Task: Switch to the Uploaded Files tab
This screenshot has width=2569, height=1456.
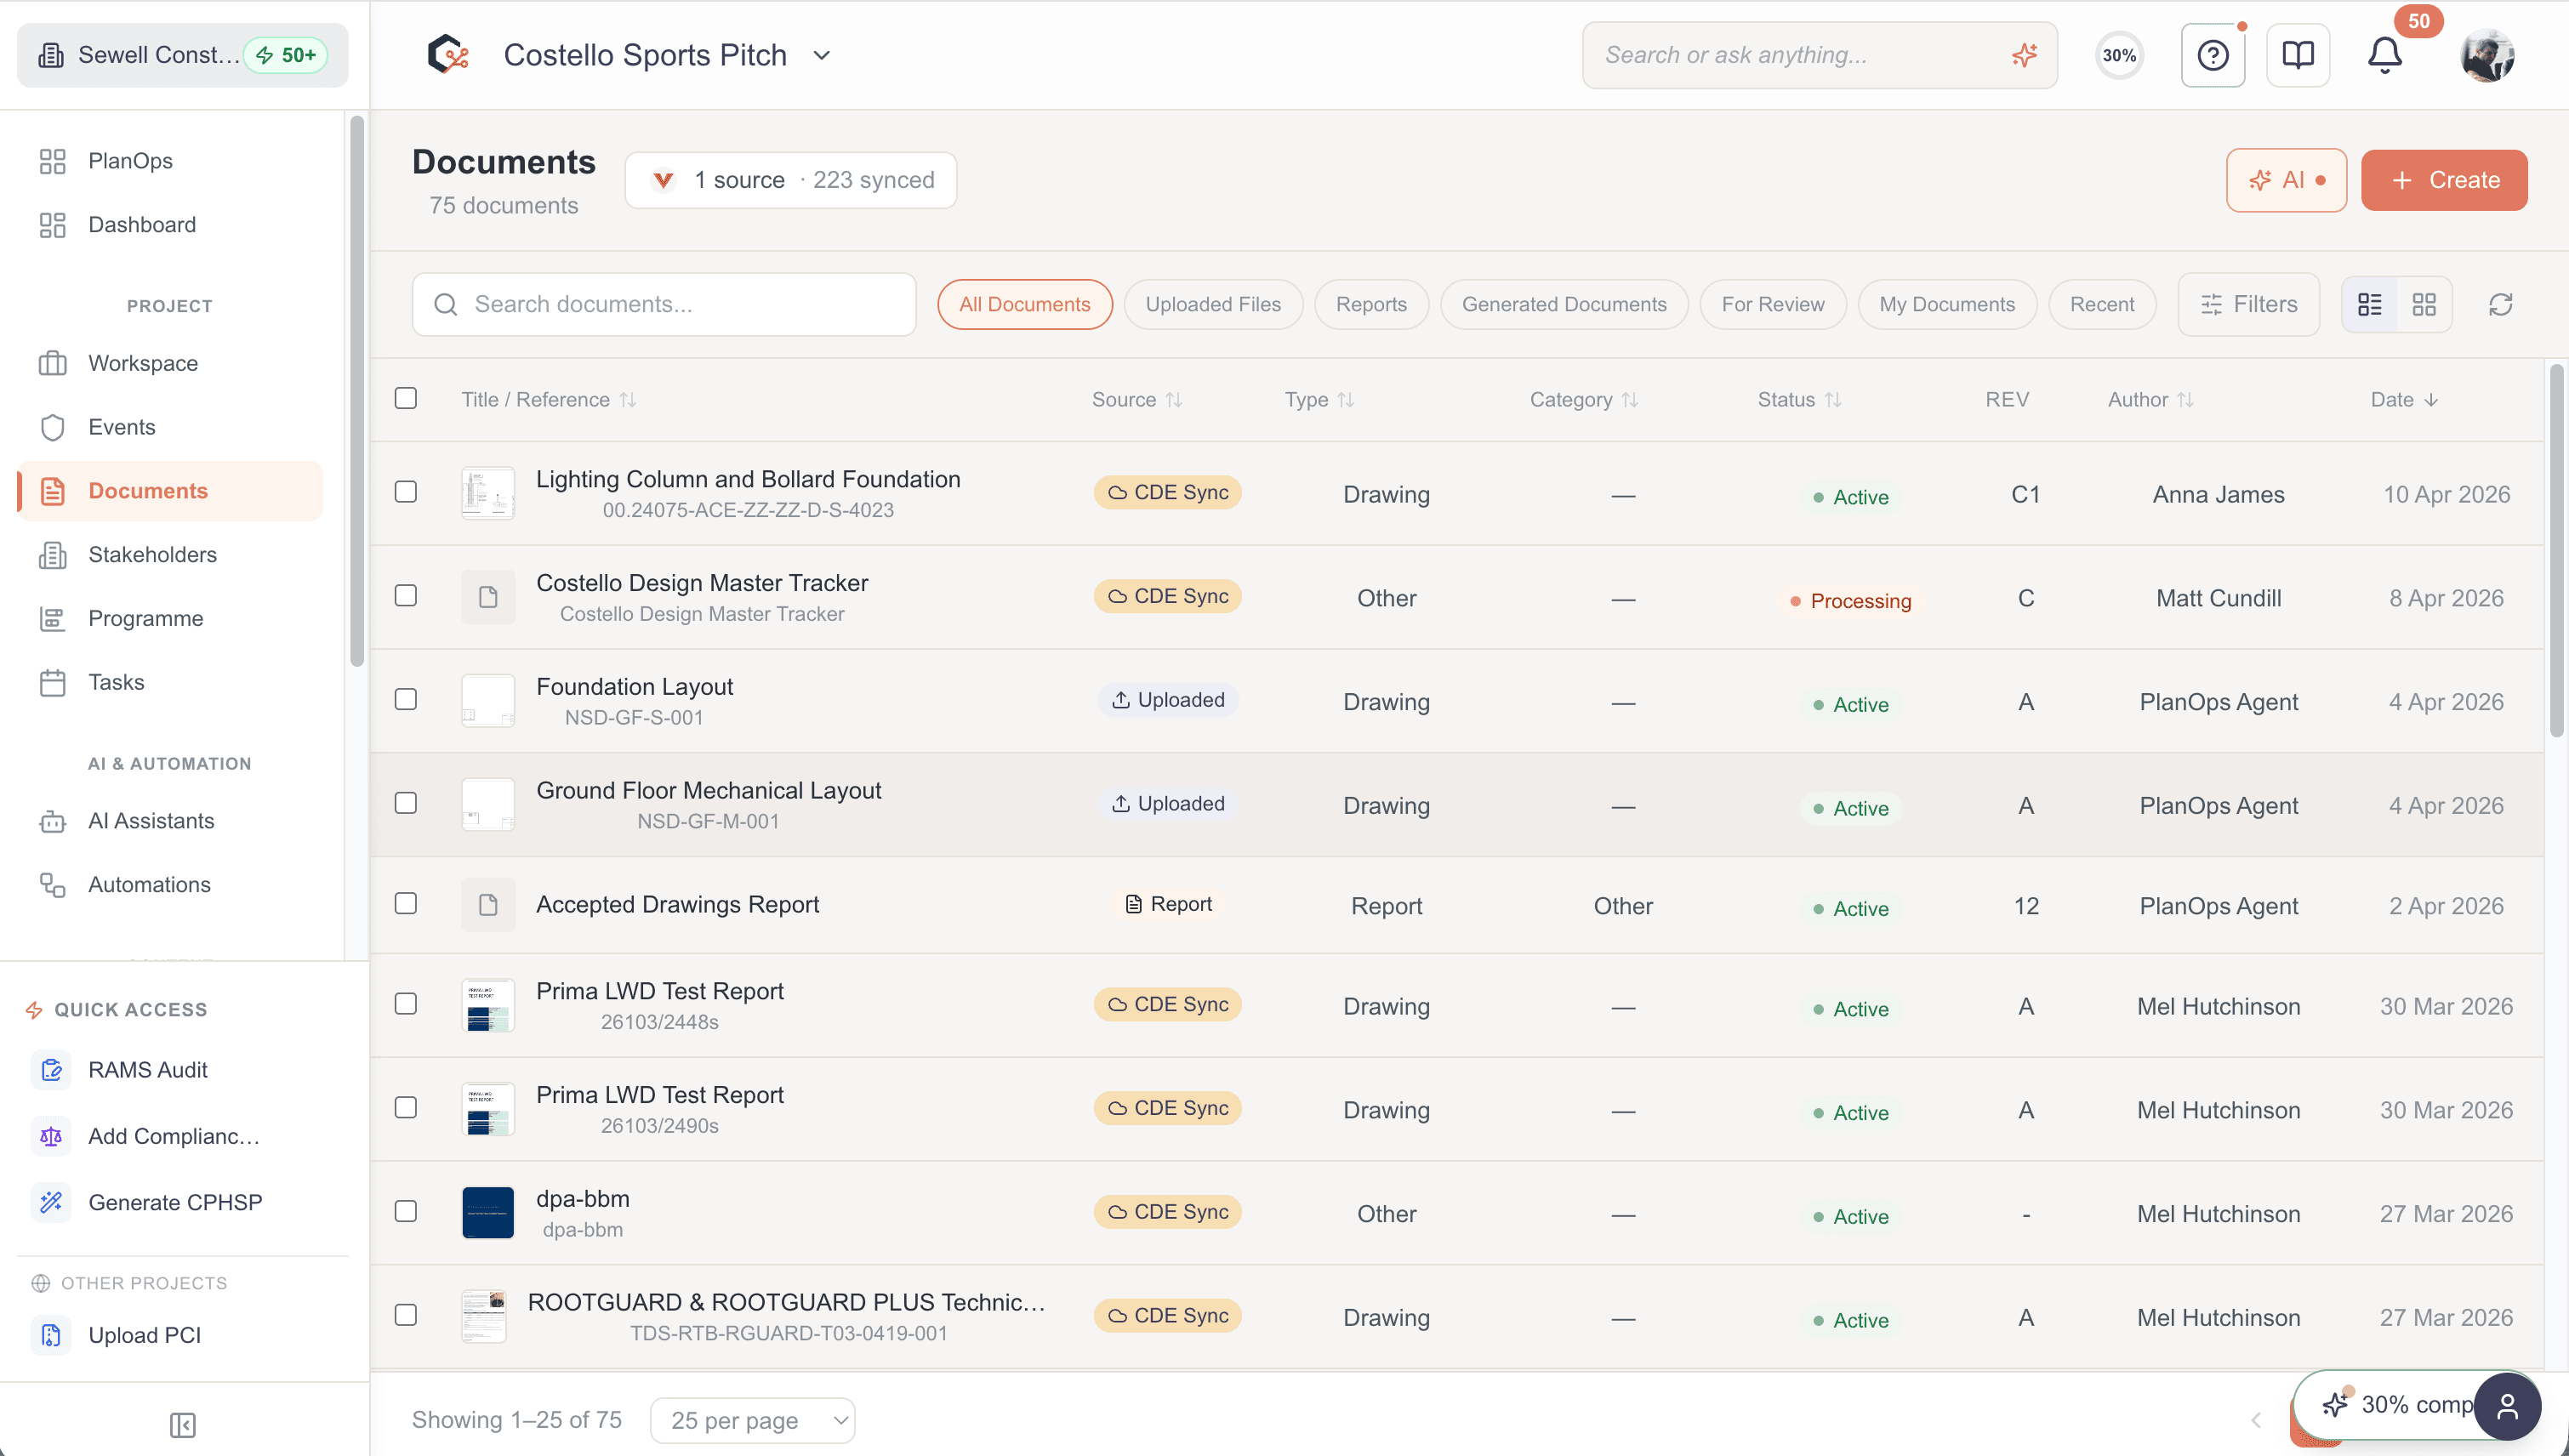Action: coord(1213,304)
